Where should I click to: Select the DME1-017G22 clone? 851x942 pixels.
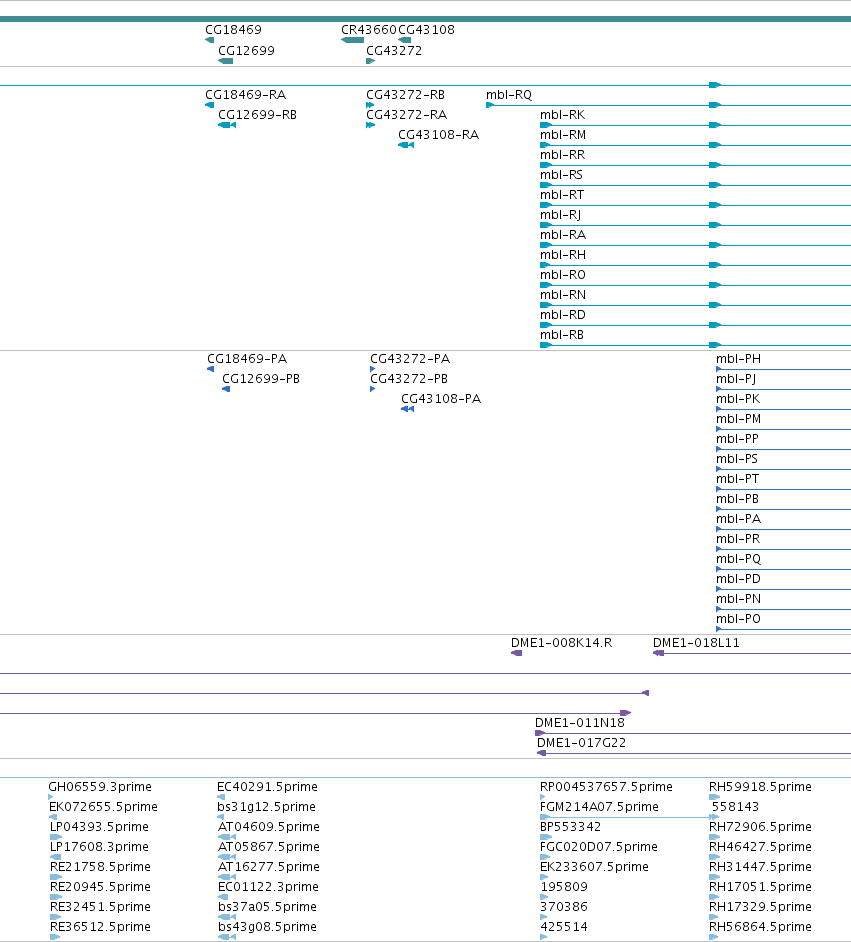[581, 743]
